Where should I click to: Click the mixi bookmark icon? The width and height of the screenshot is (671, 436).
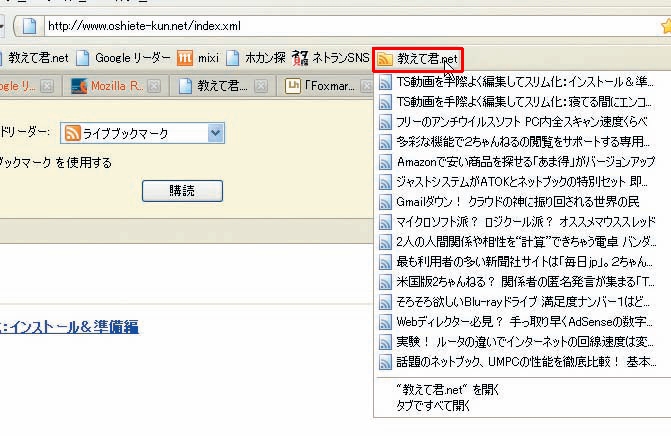click(x=185, y=58)
